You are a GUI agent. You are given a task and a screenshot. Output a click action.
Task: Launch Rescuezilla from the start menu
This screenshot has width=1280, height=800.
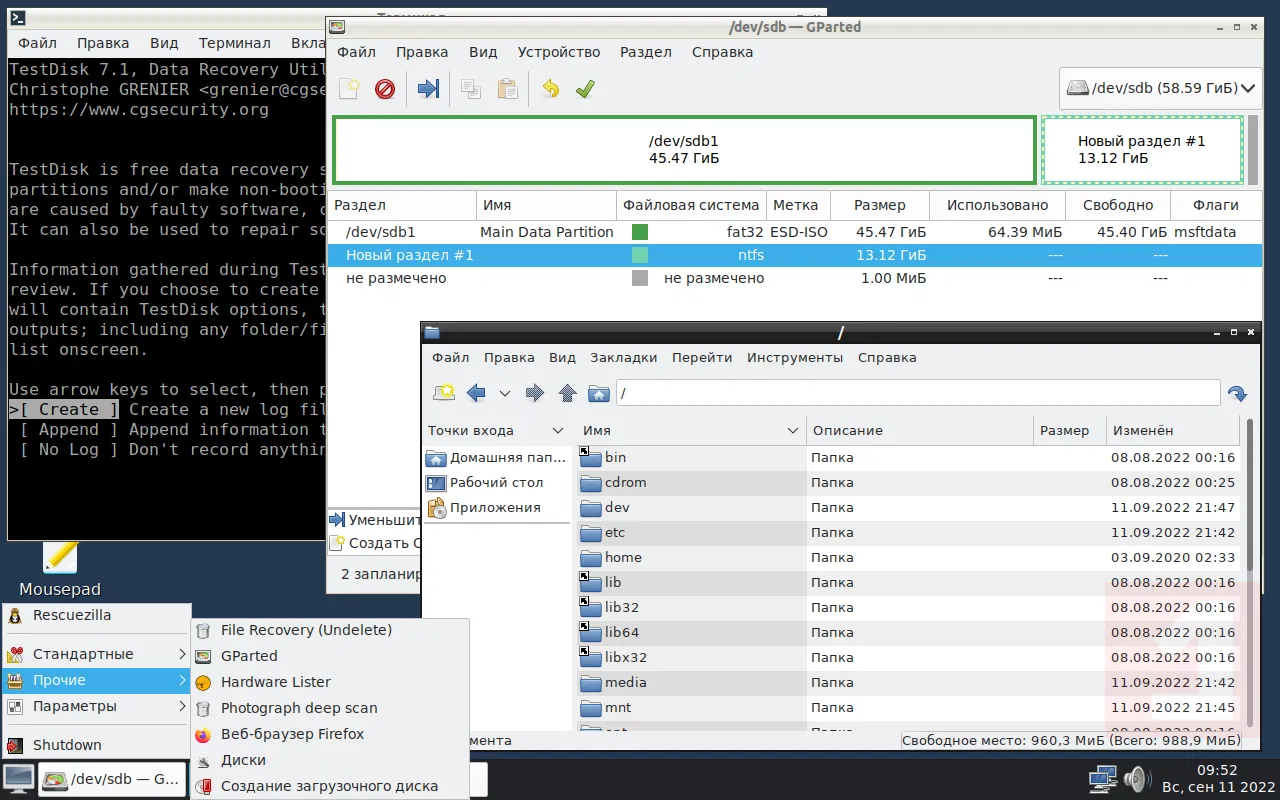(x=96, y=615)
